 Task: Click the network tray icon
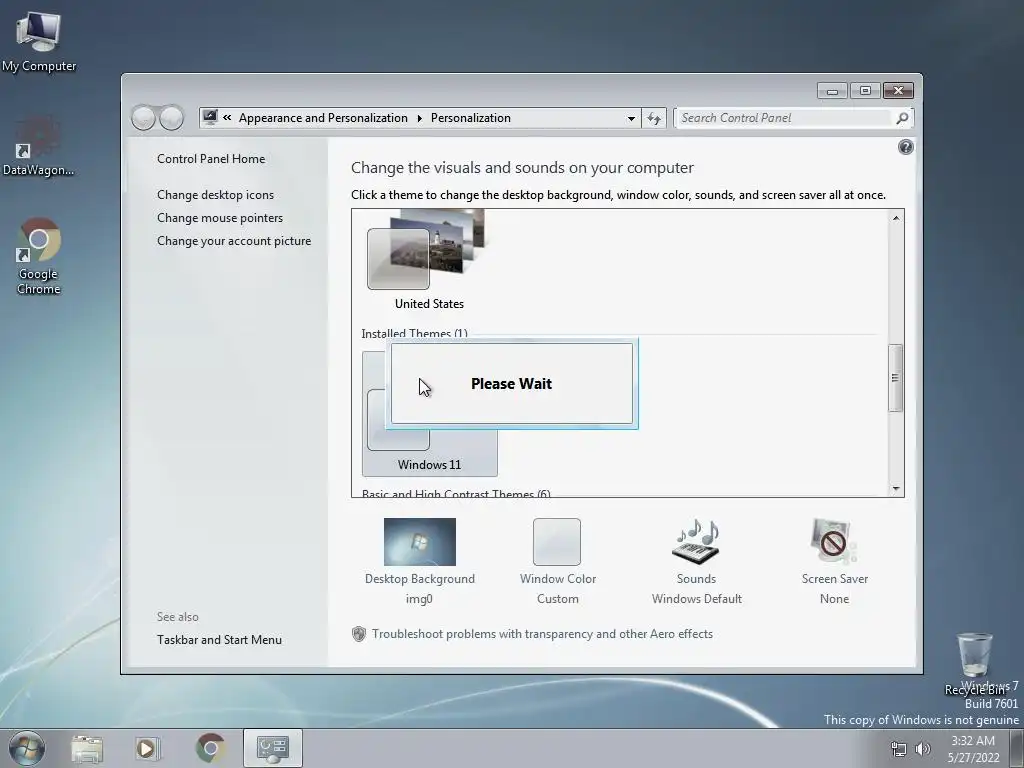[899, 749]
